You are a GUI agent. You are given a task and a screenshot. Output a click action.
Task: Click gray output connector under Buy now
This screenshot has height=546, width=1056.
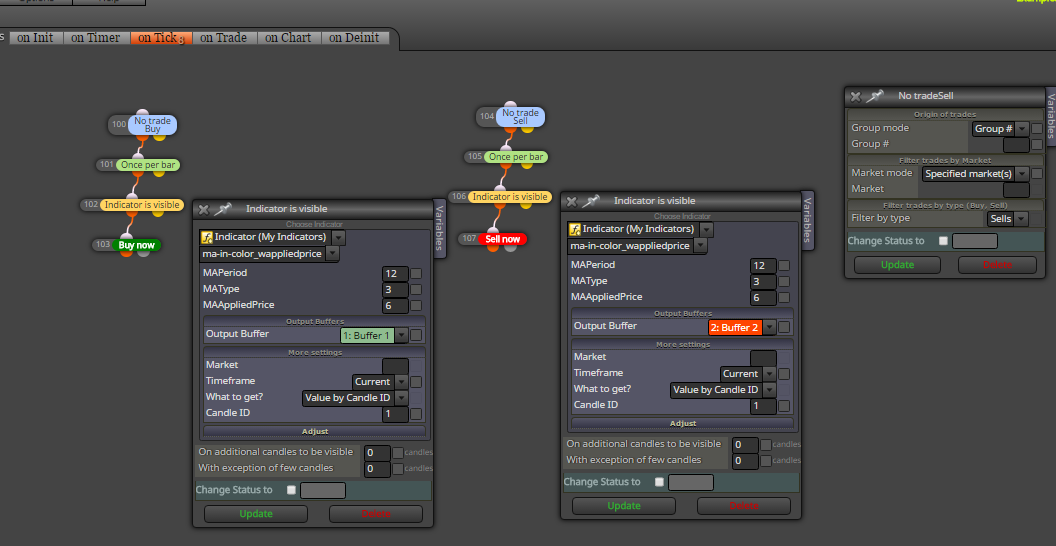click(x=143, y=252)
